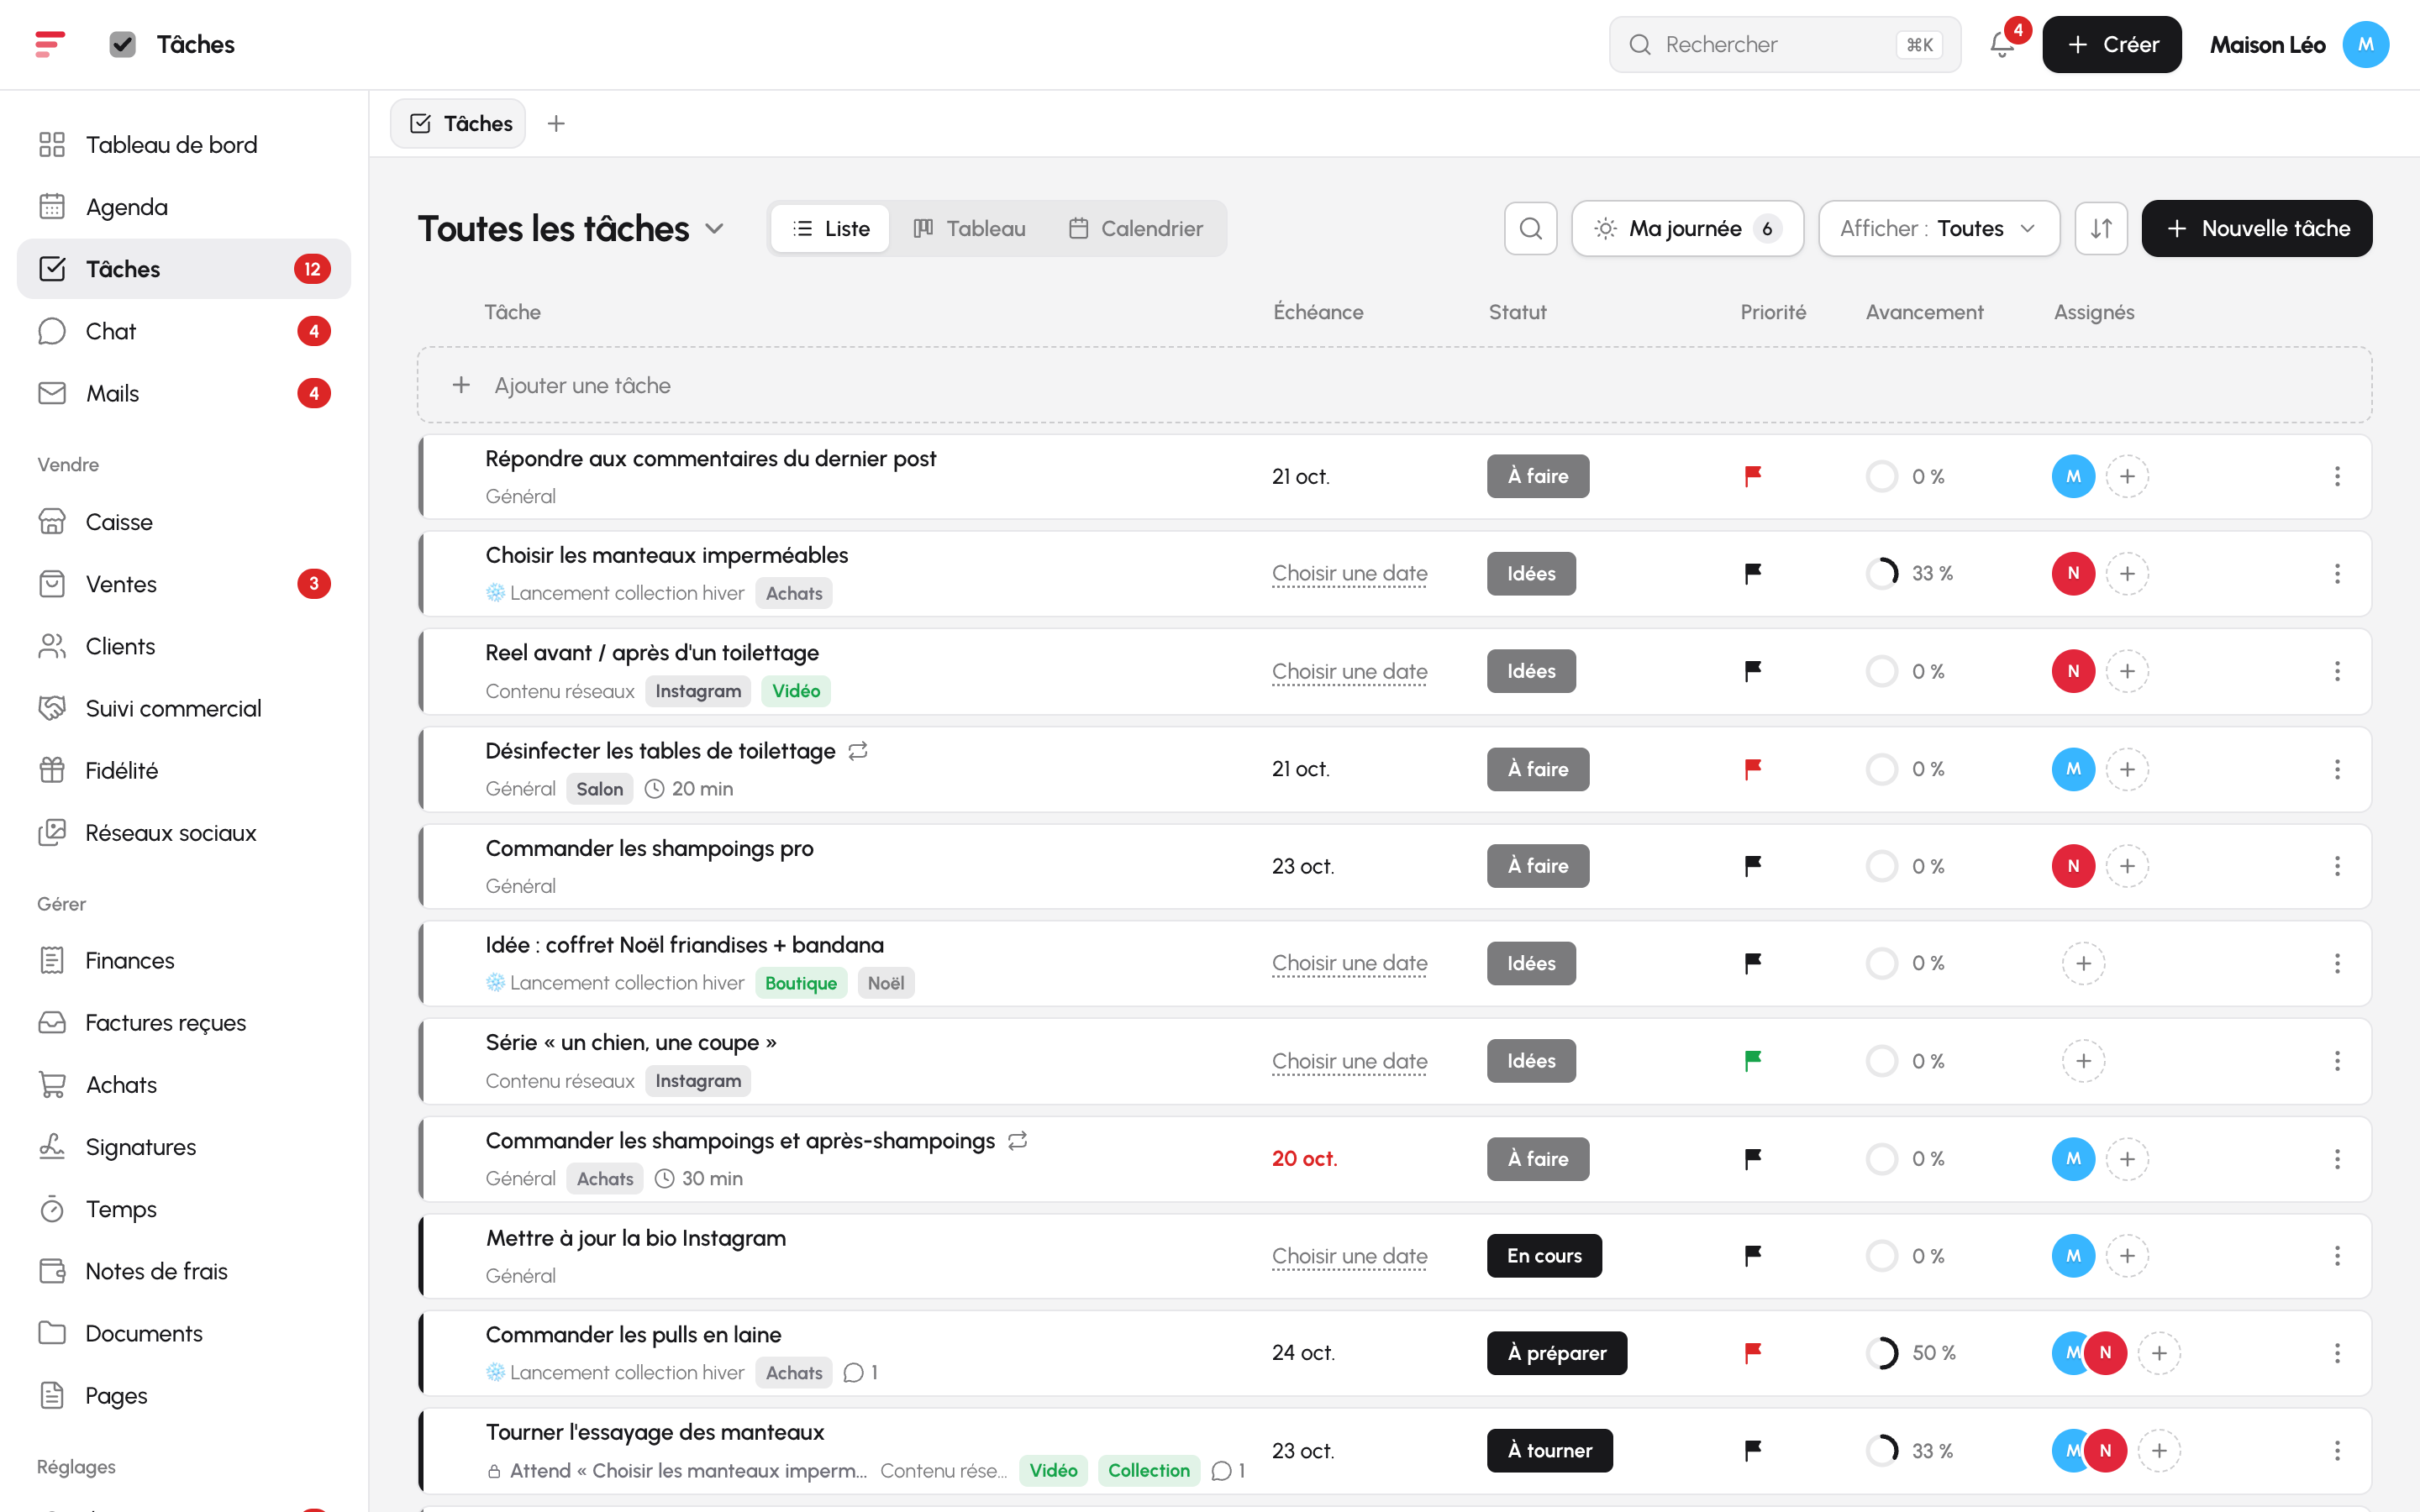
Task: Switch to Tableau view
Action: [969, 228]
